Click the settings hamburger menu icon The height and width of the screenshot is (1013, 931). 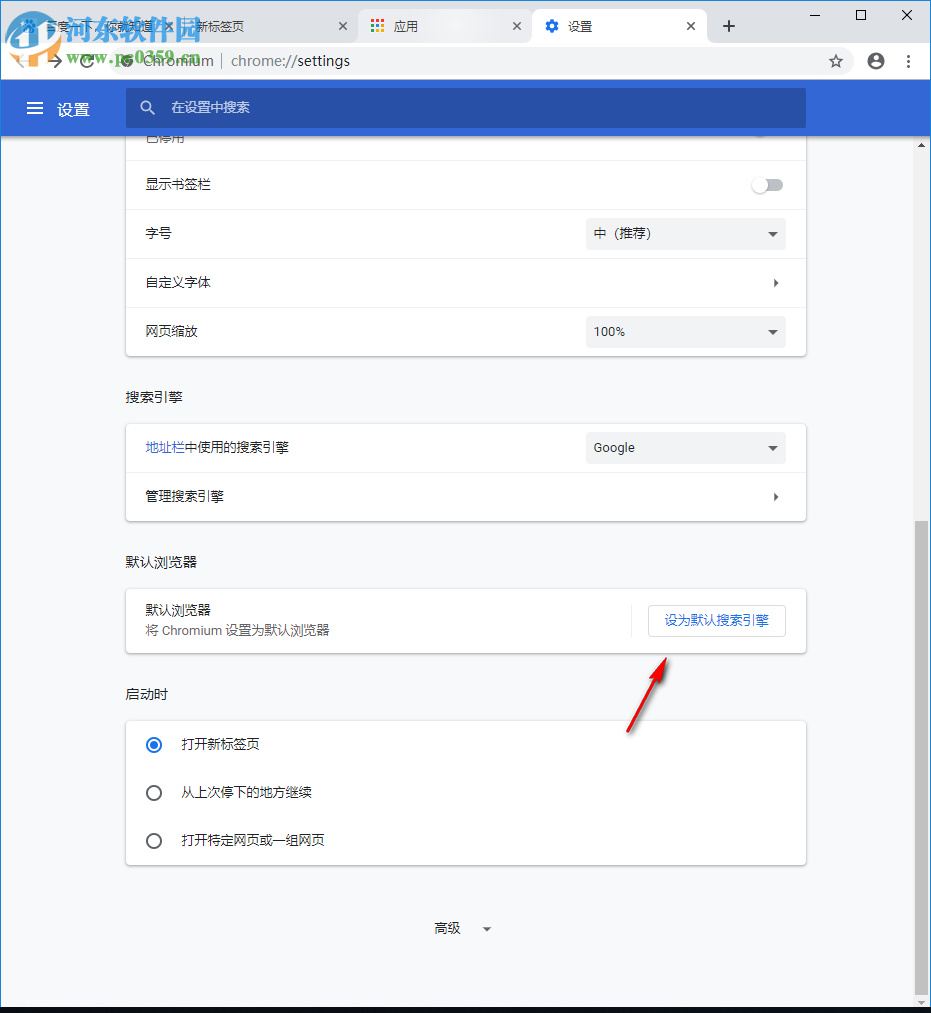tap(35, 109)
